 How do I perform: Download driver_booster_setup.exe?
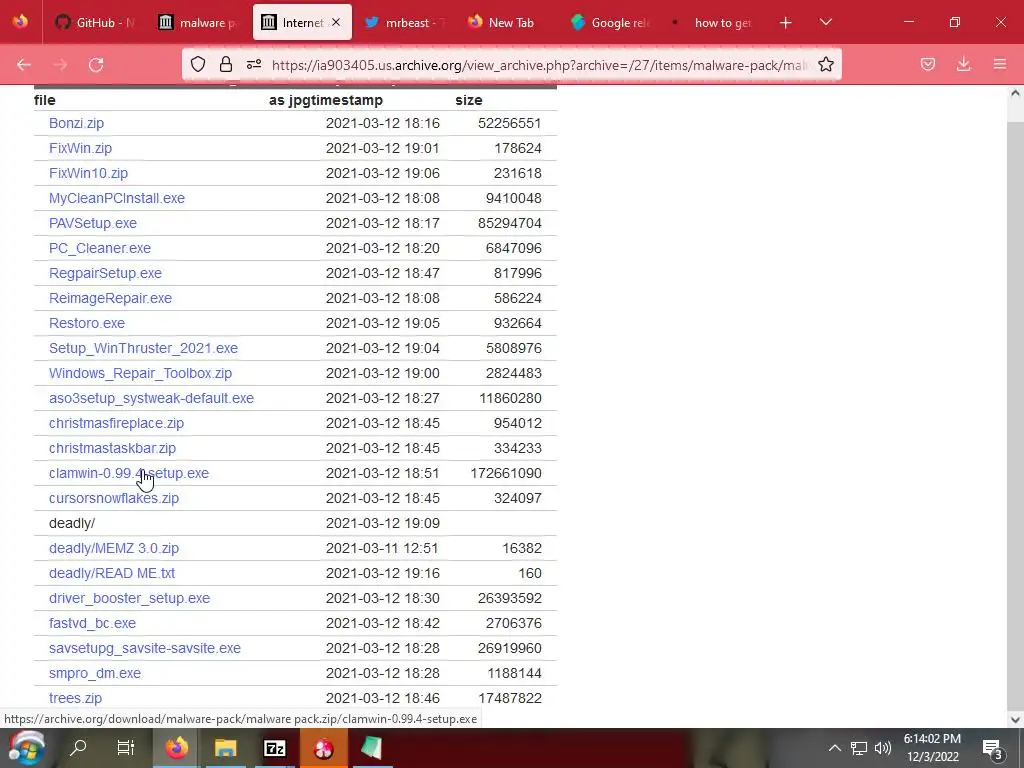pyautogui.click(x=129, y=598)
